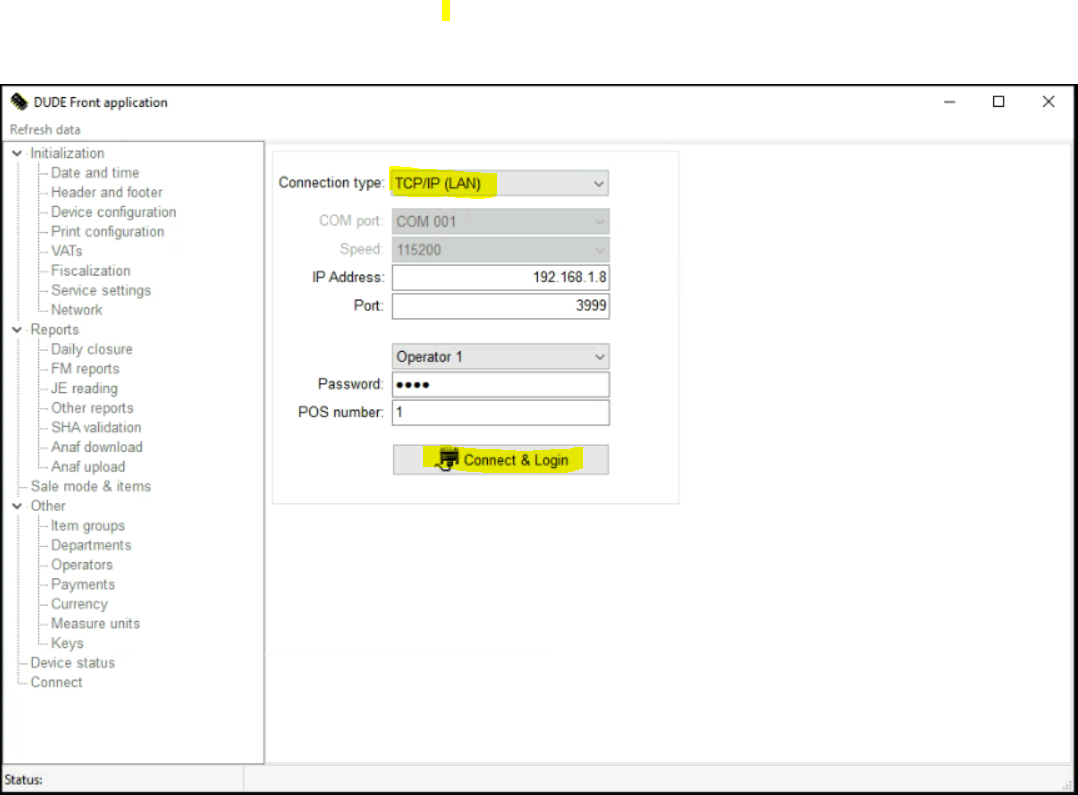This screenshot has width=1078, height=795.
Task: Maximize the DUDE application window
Action: point(998,102)
